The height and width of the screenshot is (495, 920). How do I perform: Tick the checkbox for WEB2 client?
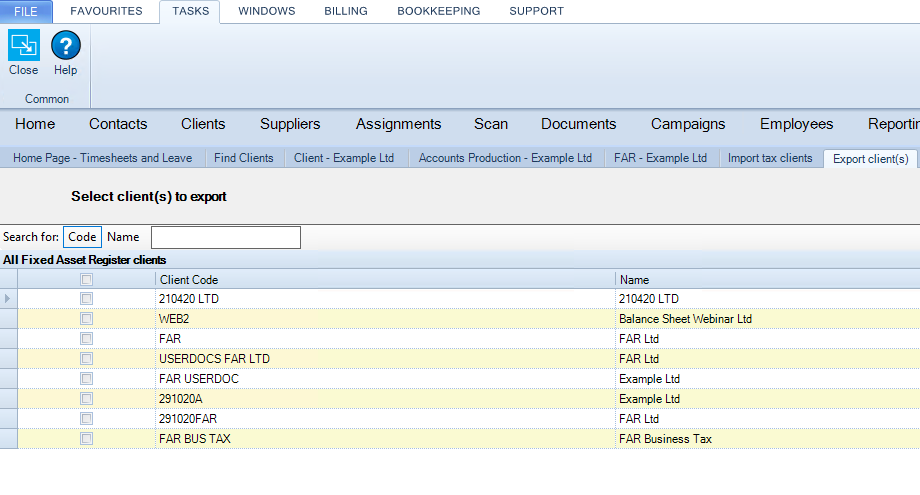click(x=86, y=318)
